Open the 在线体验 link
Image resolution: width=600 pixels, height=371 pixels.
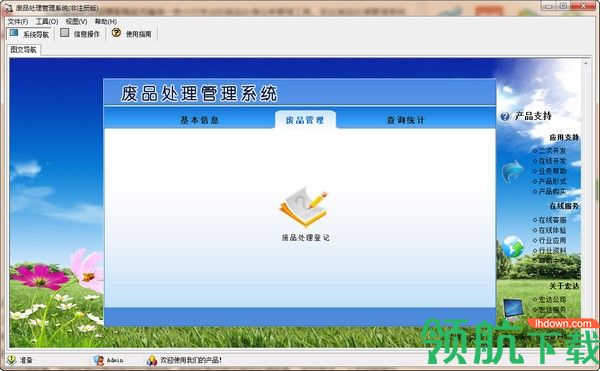pos(552,230)
